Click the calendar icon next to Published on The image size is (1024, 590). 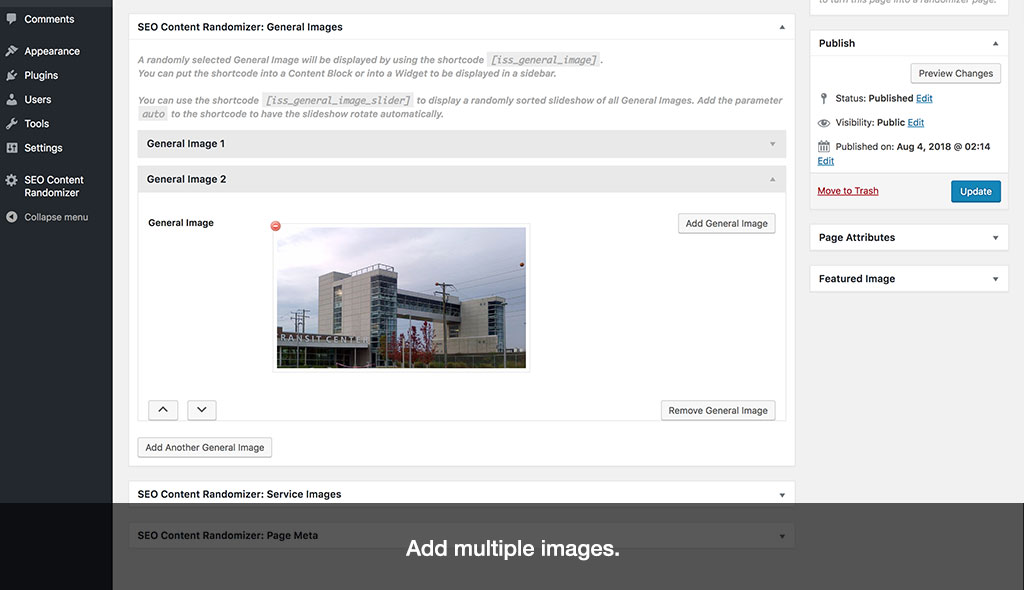(x=824, y=146)
